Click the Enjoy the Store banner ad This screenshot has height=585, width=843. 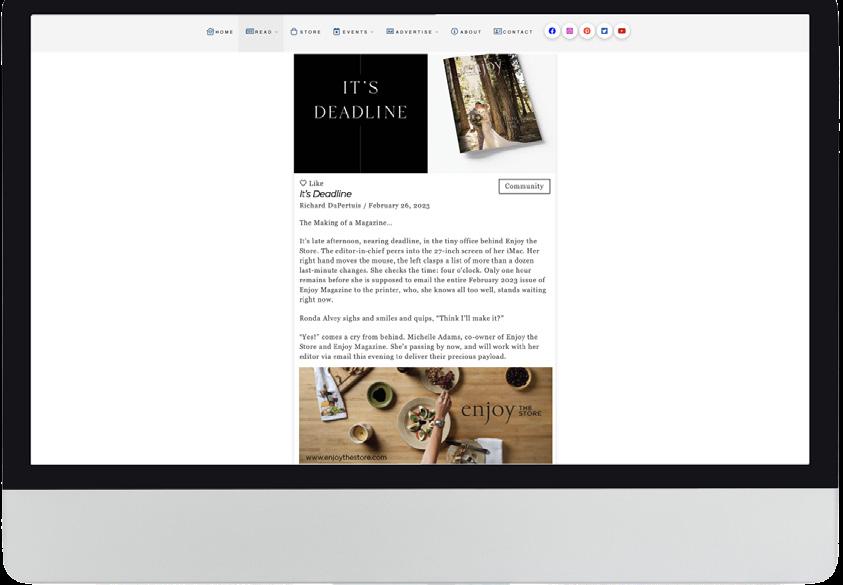point(425,415)
